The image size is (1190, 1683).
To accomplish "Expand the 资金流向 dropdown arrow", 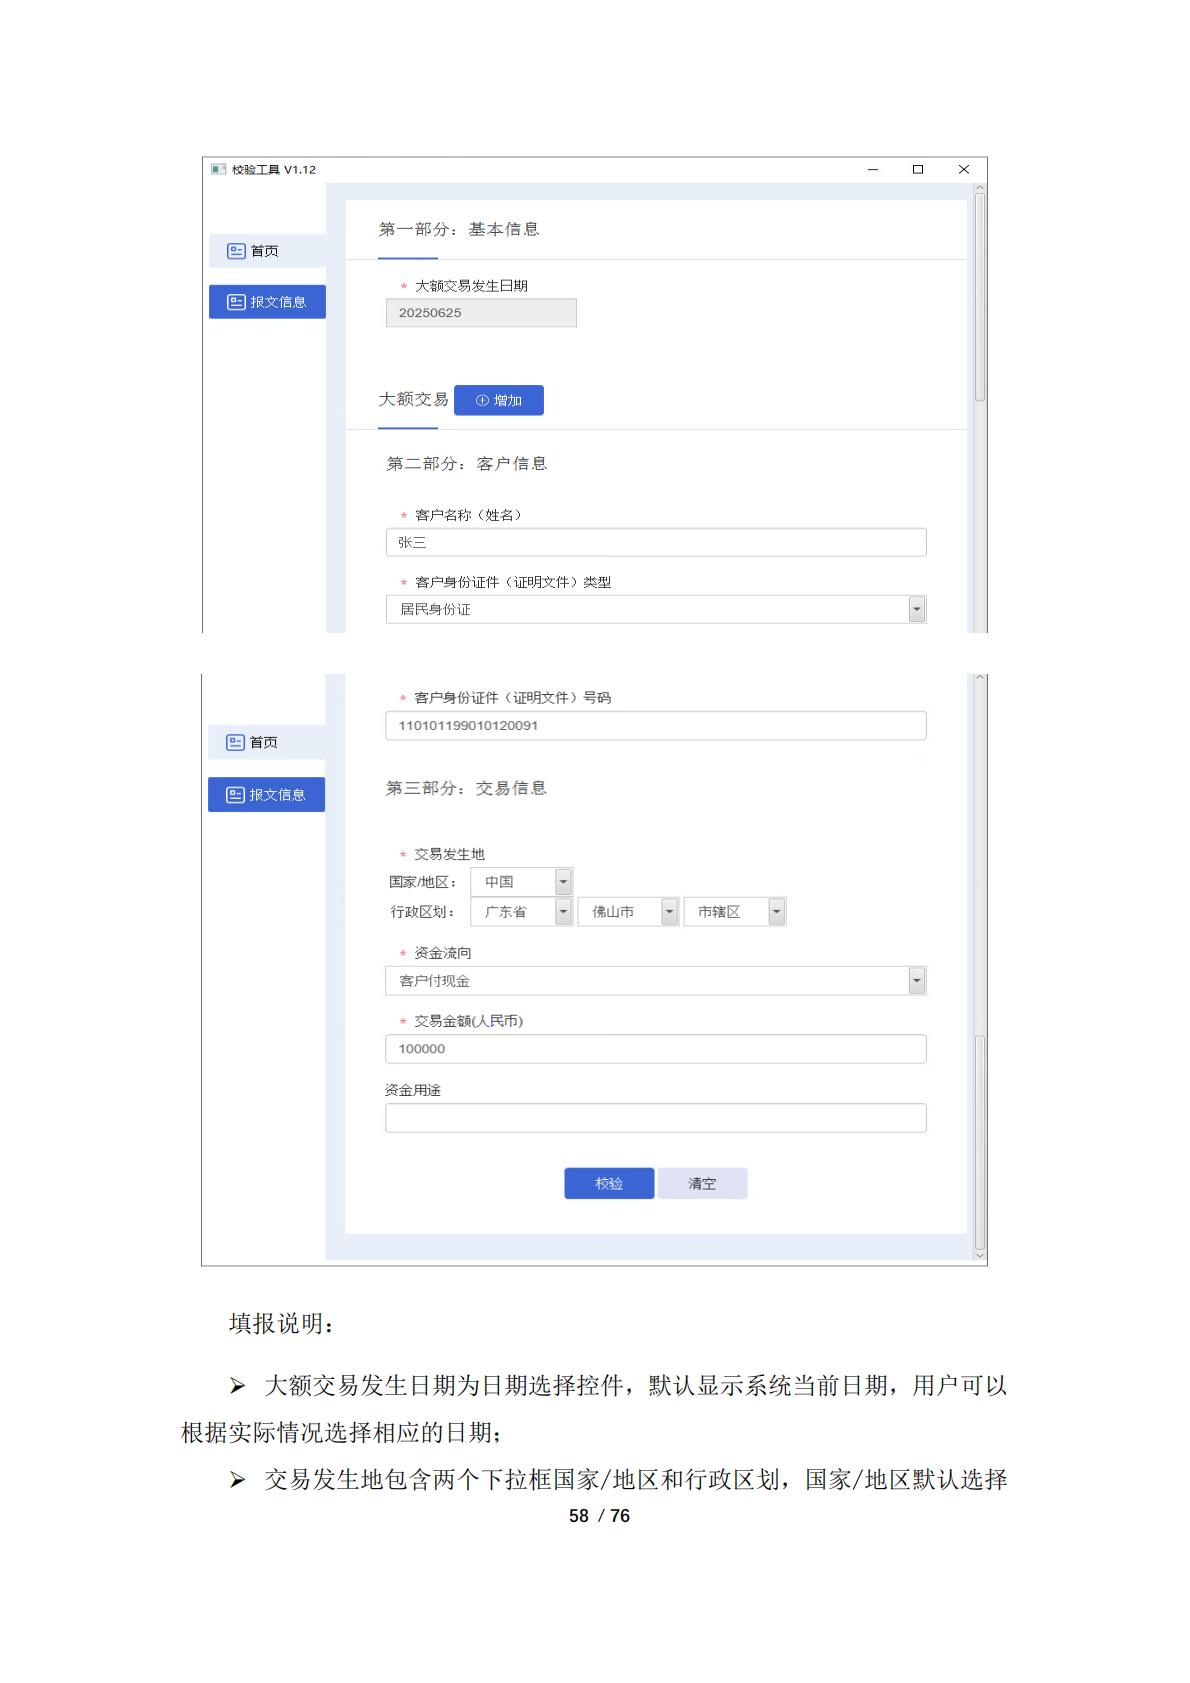I will coord(916,981).
